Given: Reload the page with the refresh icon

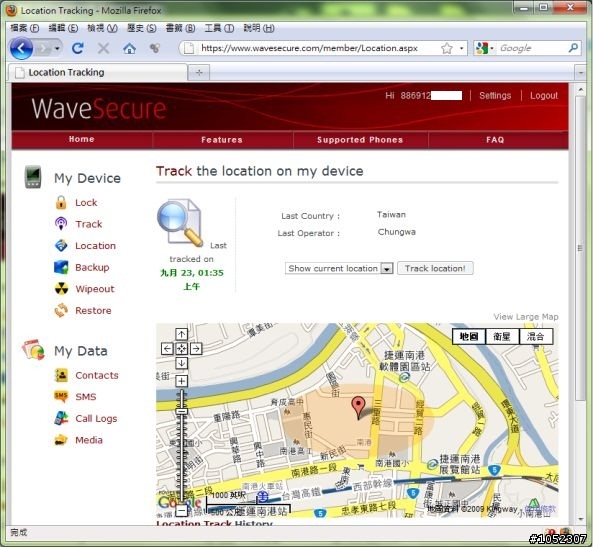Looking at the screenshot, I should pos(78,48).
